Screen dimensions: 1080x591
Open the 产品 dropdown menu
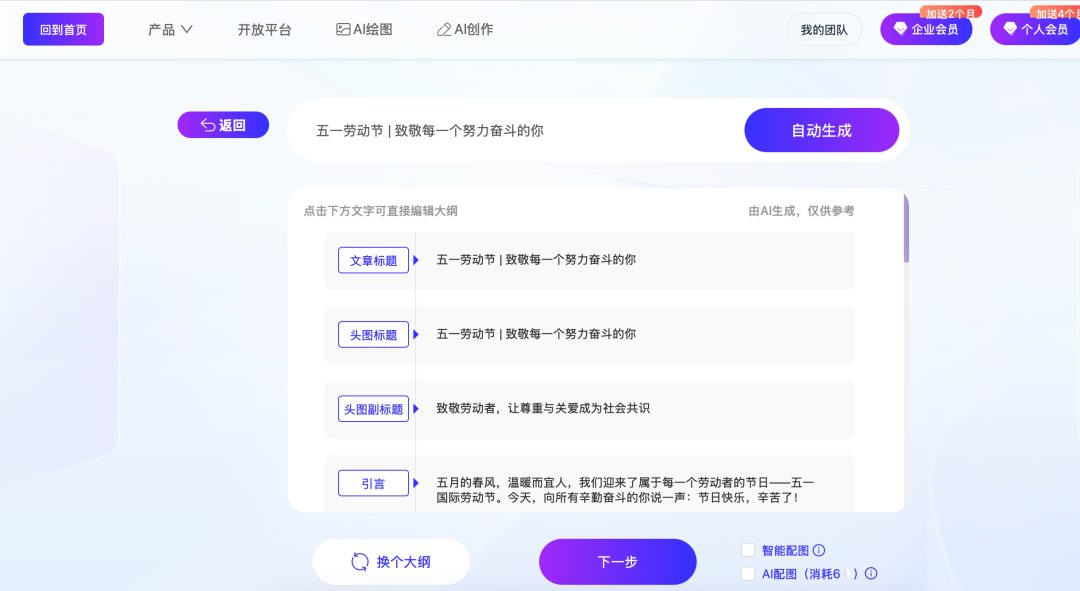click(x=170, y=30)
